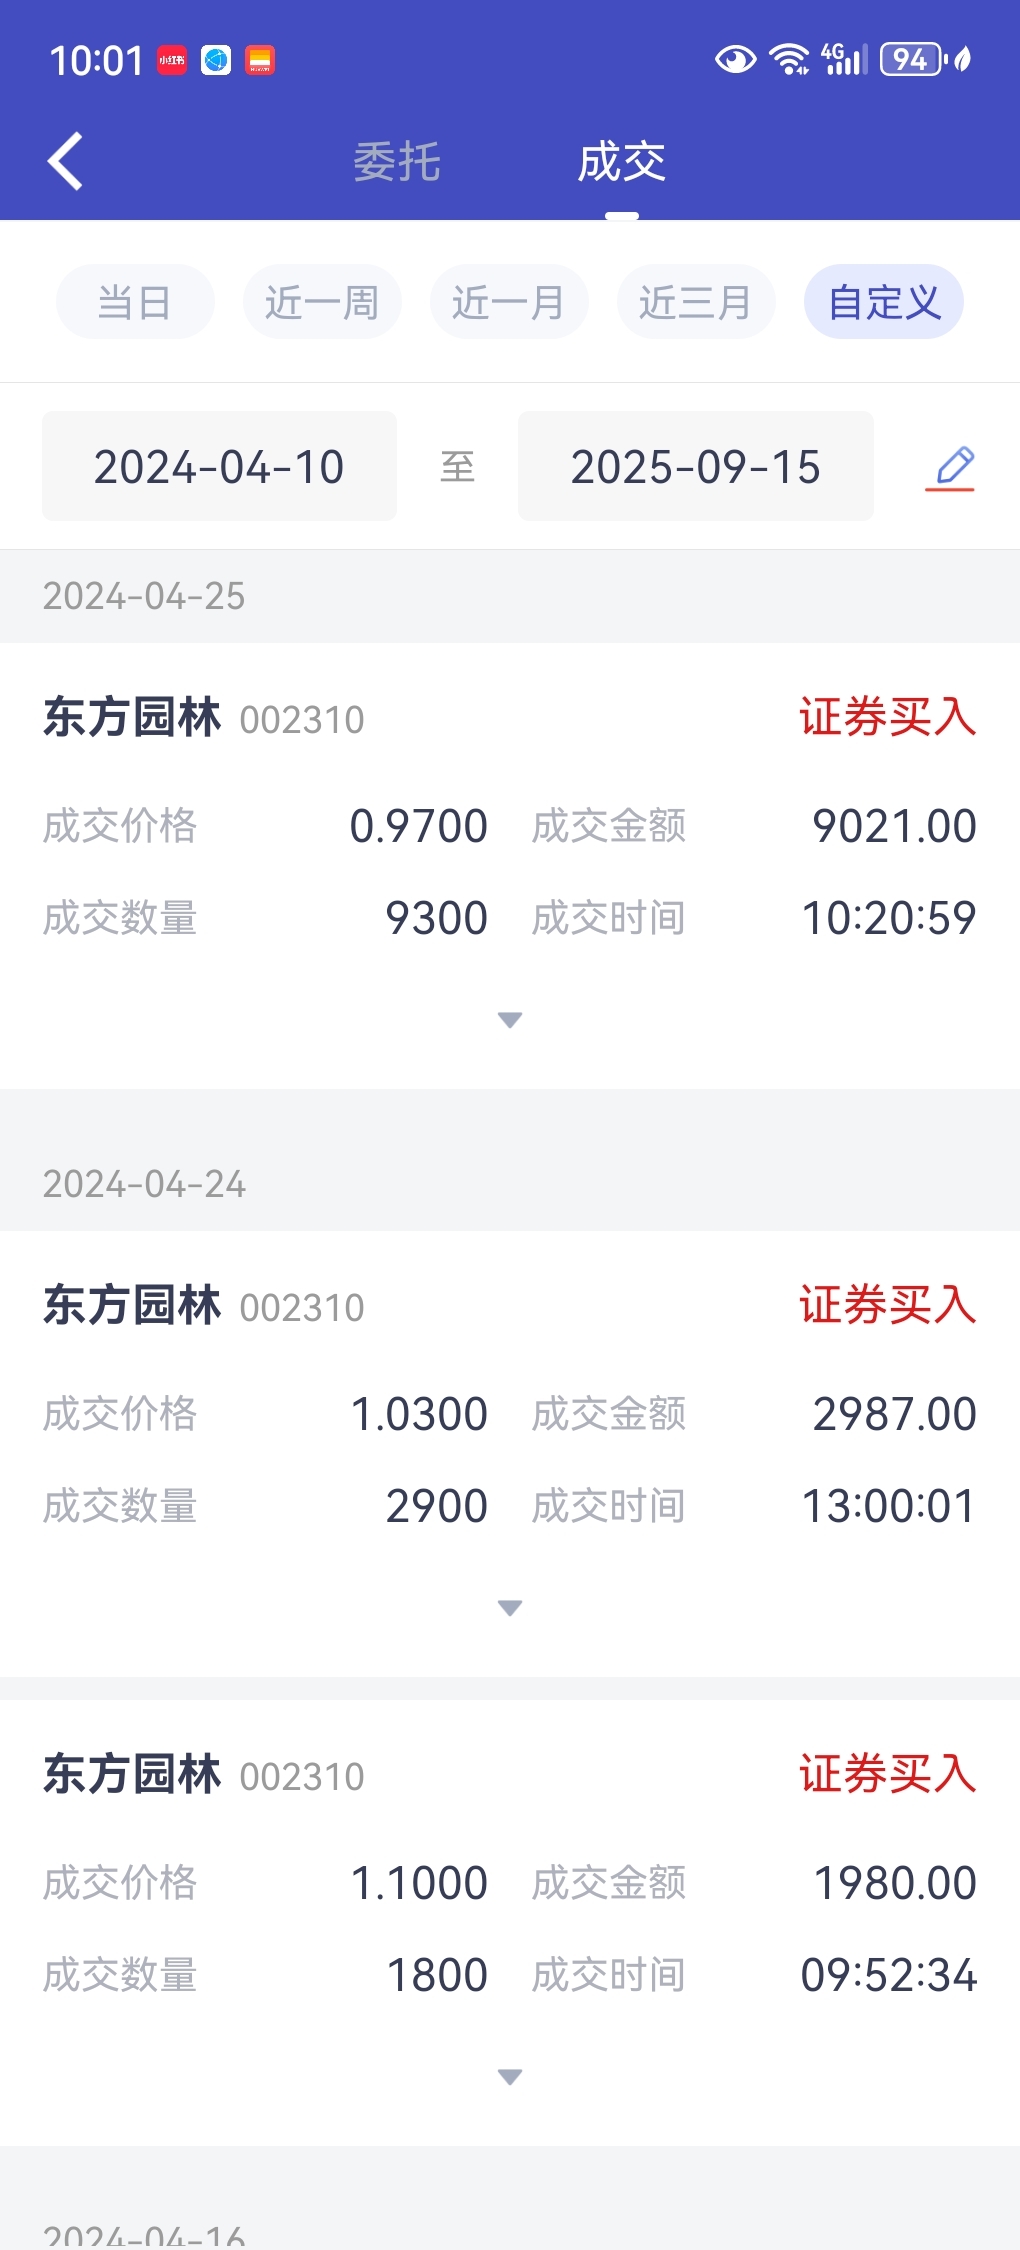
Task: Tap the pencil edit date range icon
Action: [x=951, y=467]
